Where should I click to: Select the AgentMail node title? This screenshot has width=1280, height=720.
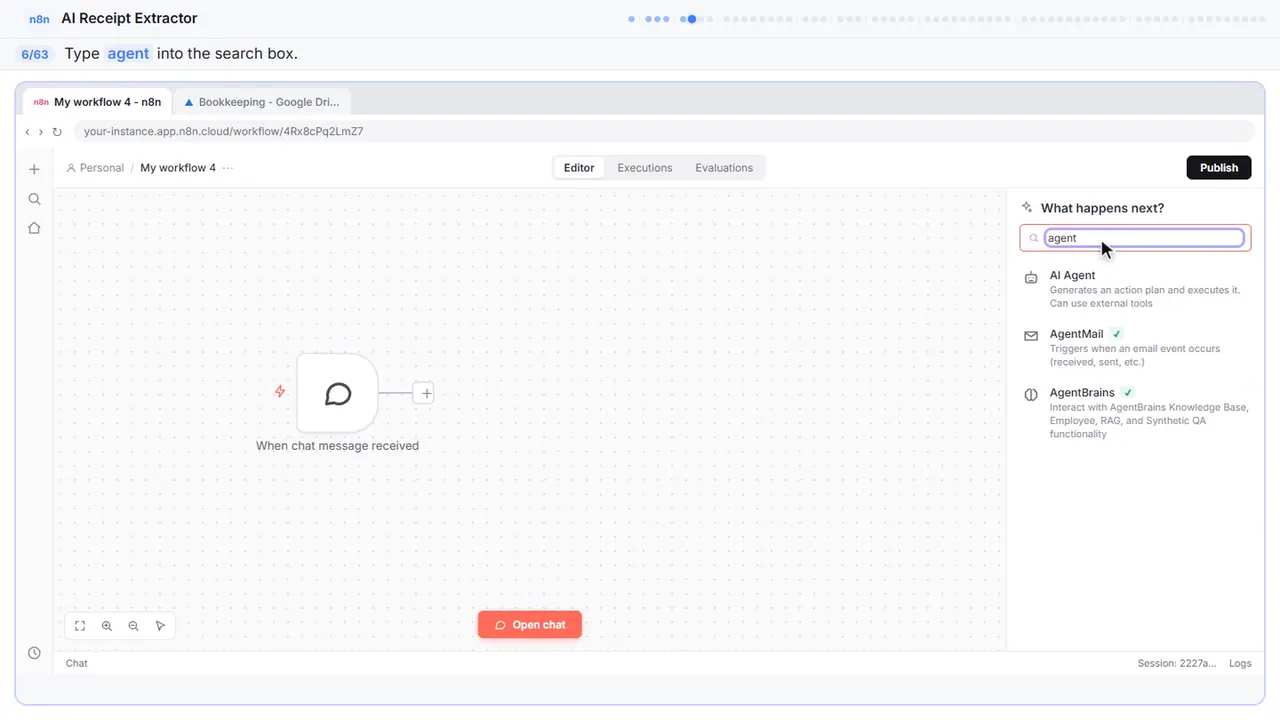tap(1076, 334)
